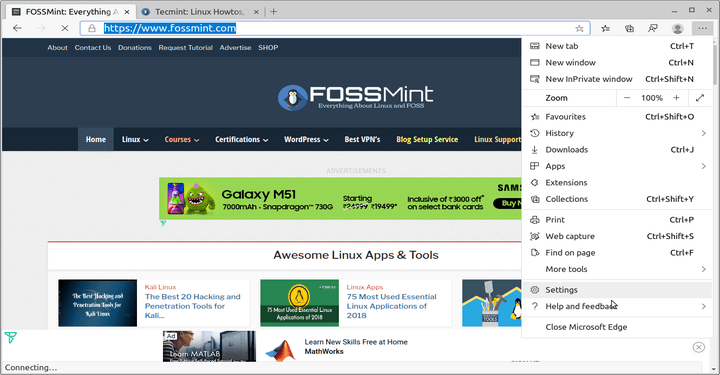Open Downloads from the menu
The image size is (720, 375).
[617, 150]
